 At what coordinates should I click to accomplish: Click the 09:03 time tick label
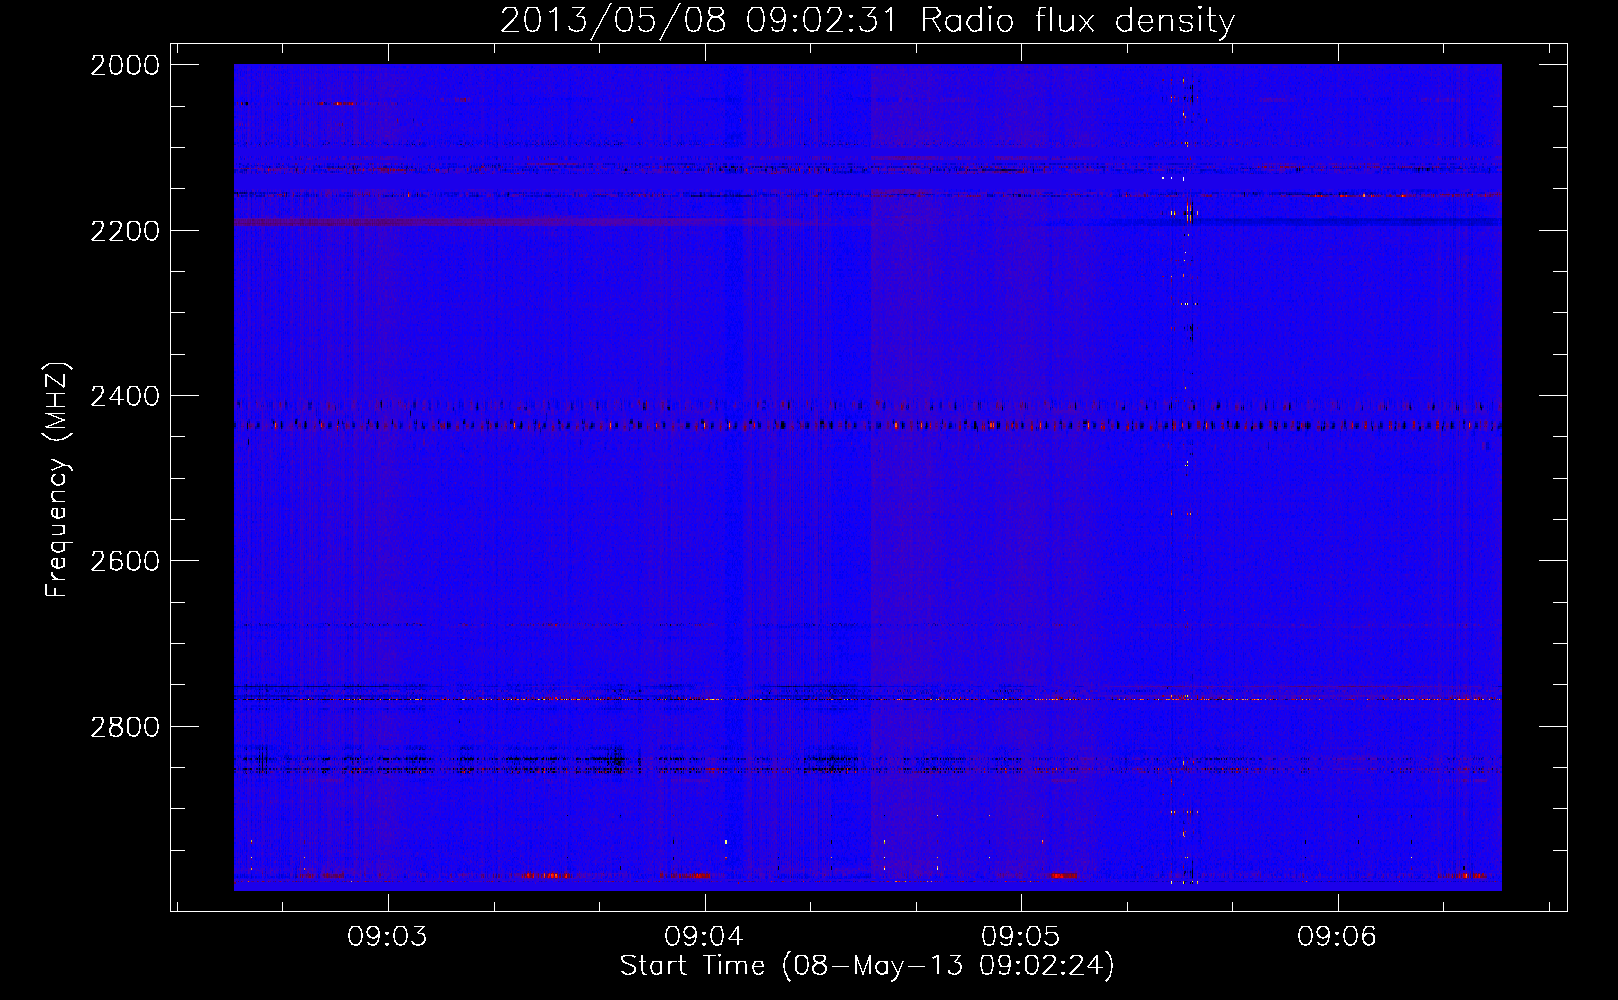pos(387,936)
